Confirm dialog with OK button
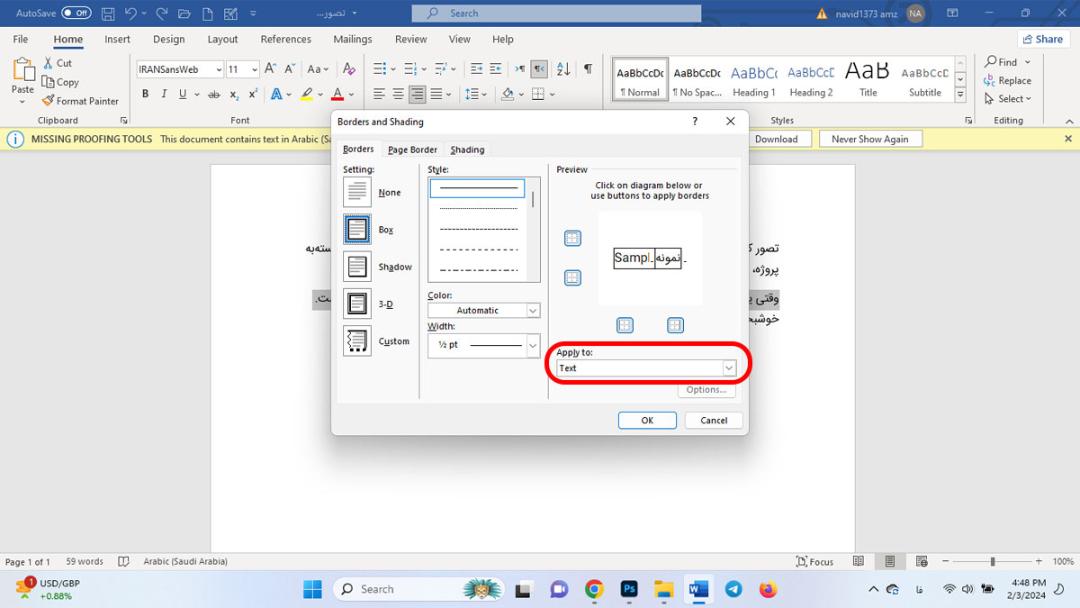1080x608 pixels. pos(647,420)
